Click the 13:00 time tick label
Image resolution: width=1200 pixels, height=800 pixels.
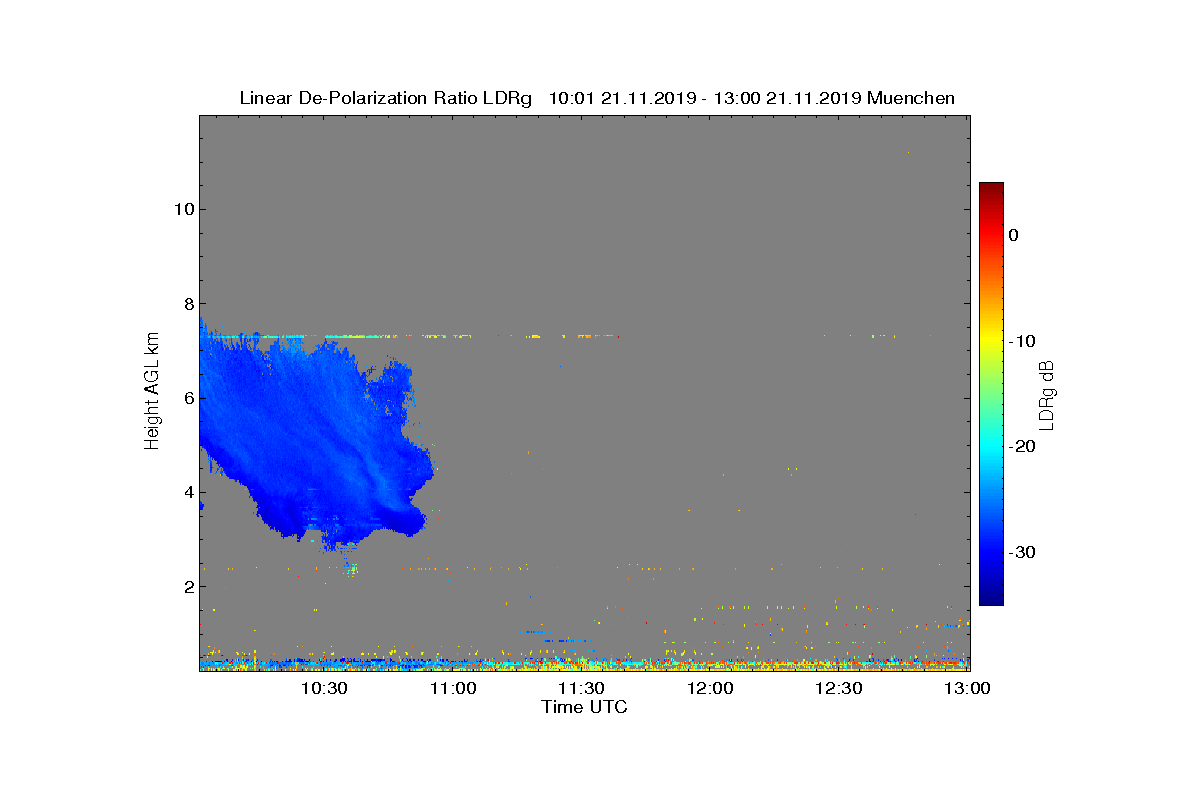(967, 688)
